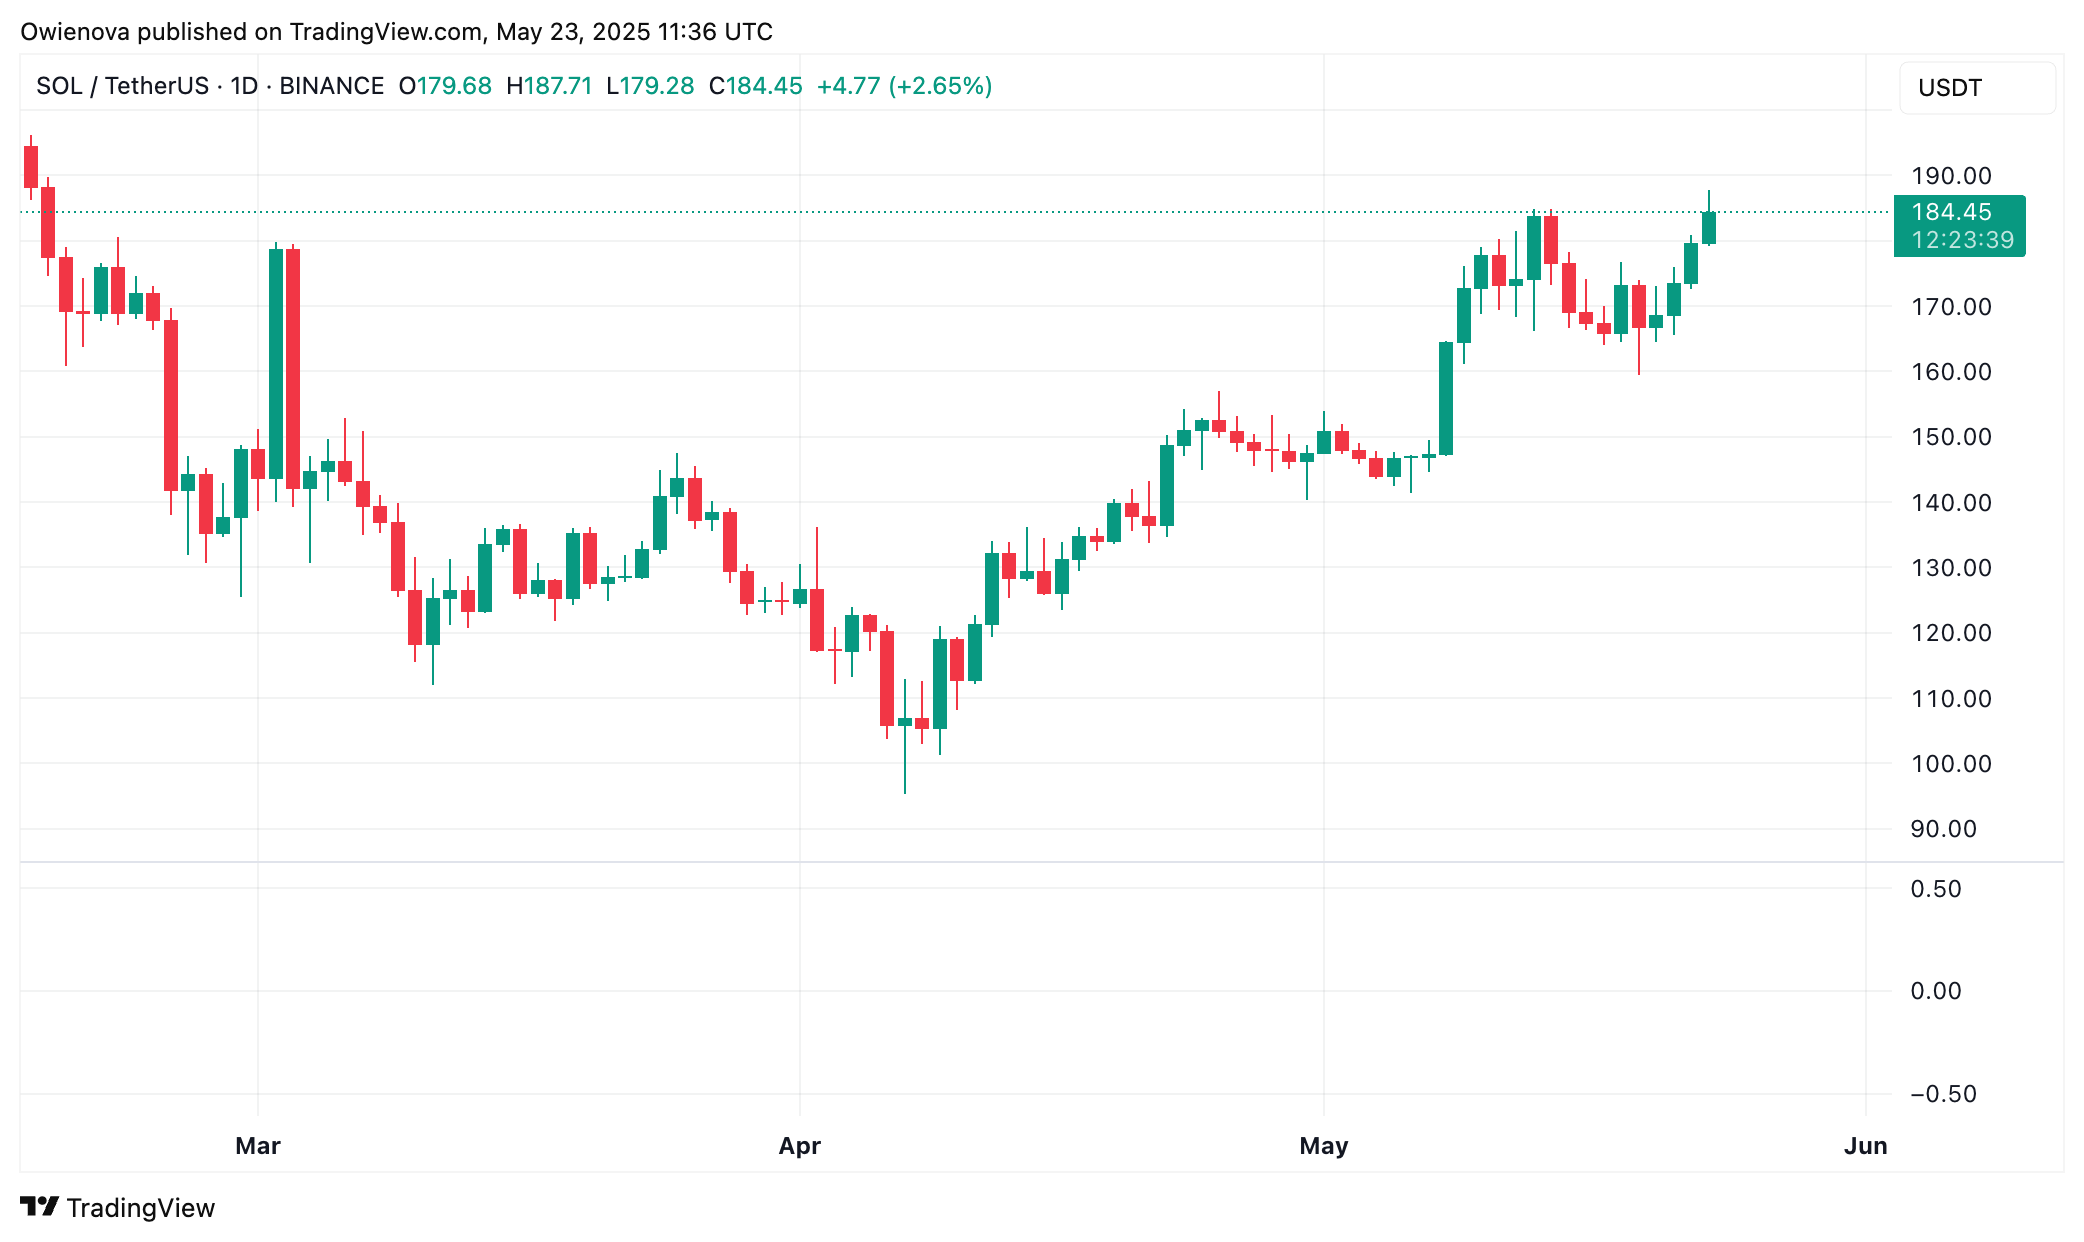Click the 100.00 price scale label

[x=1951, y=764]
